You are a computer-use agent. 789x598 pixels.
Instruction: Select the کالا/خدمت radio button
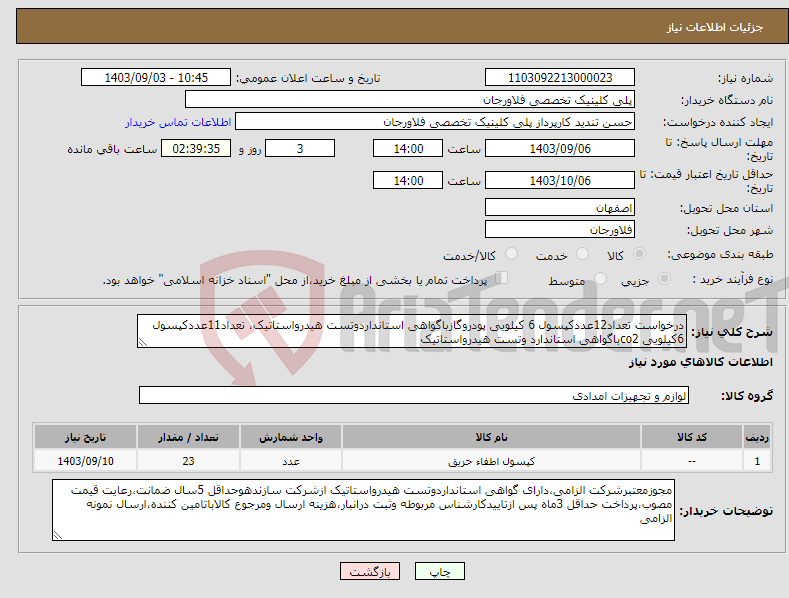[511, 253]
